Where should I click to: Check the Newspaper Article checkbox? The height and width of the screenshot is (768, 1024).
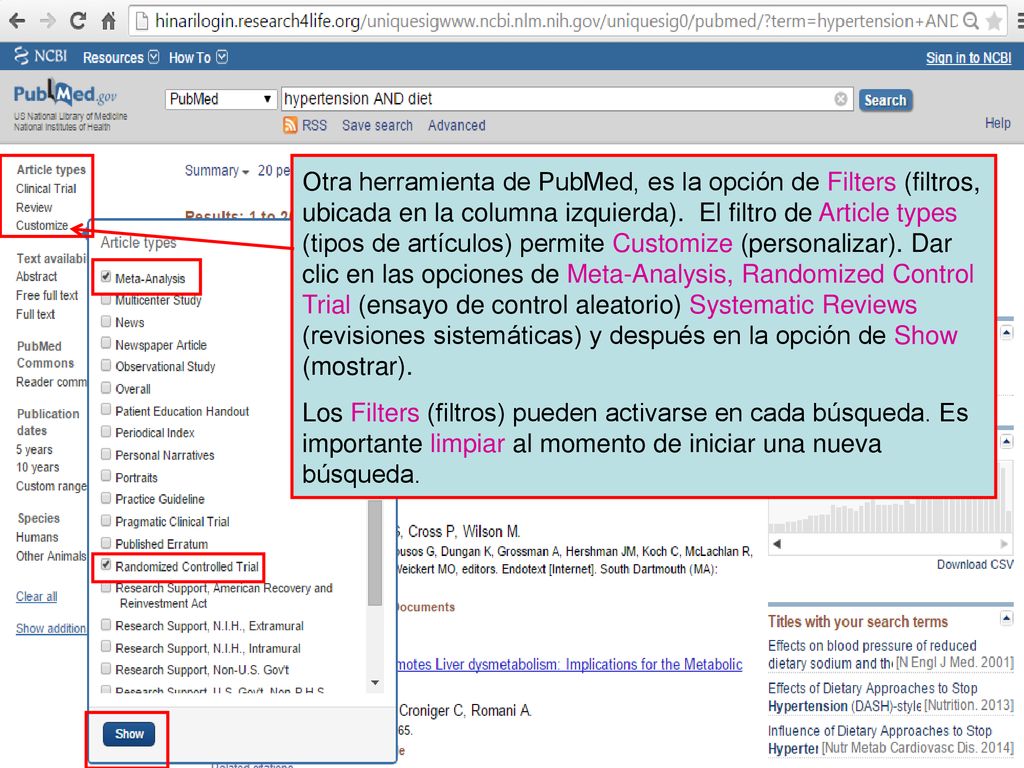coord(106,344)
